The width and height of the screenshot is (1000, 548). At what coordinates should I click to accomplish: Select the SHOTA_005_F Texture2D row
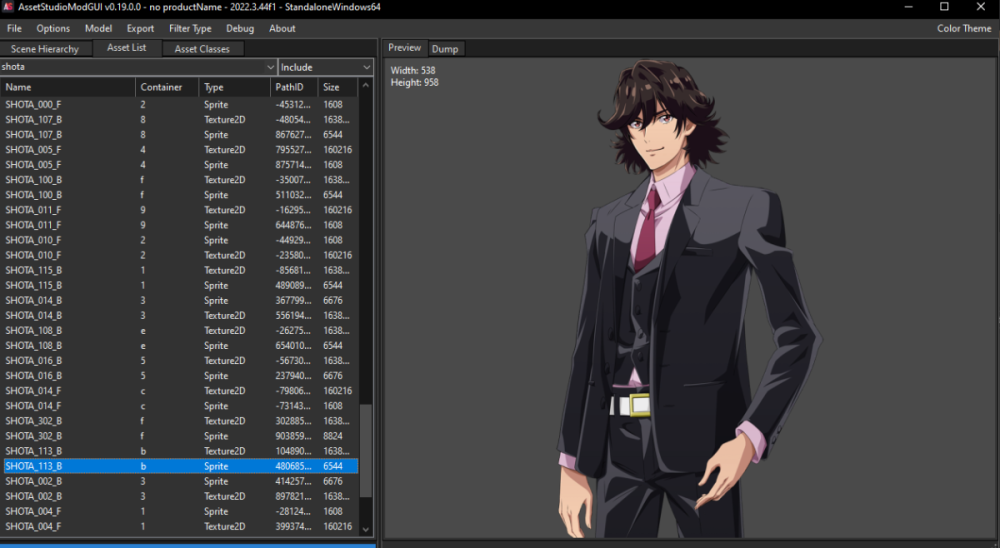click(180, 150)
